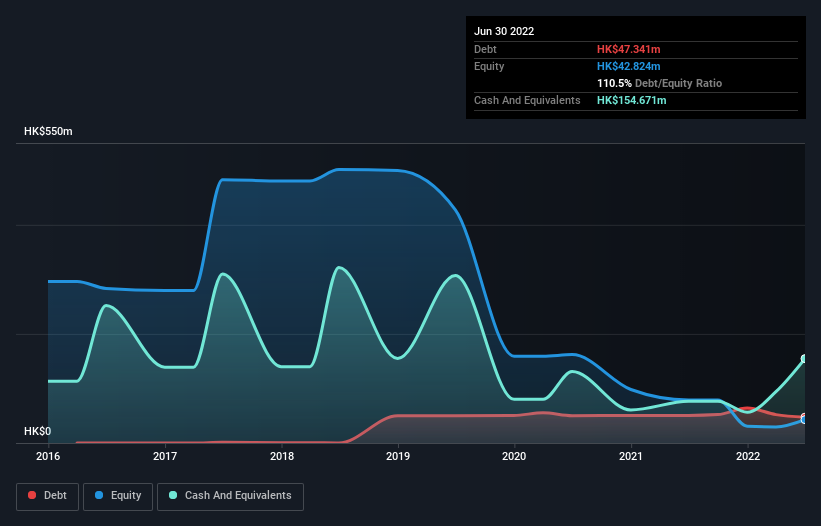Screen dimensions: 821x526
Task: Select the Cash data point marker at chart end
Action: [x=805, y=359]
